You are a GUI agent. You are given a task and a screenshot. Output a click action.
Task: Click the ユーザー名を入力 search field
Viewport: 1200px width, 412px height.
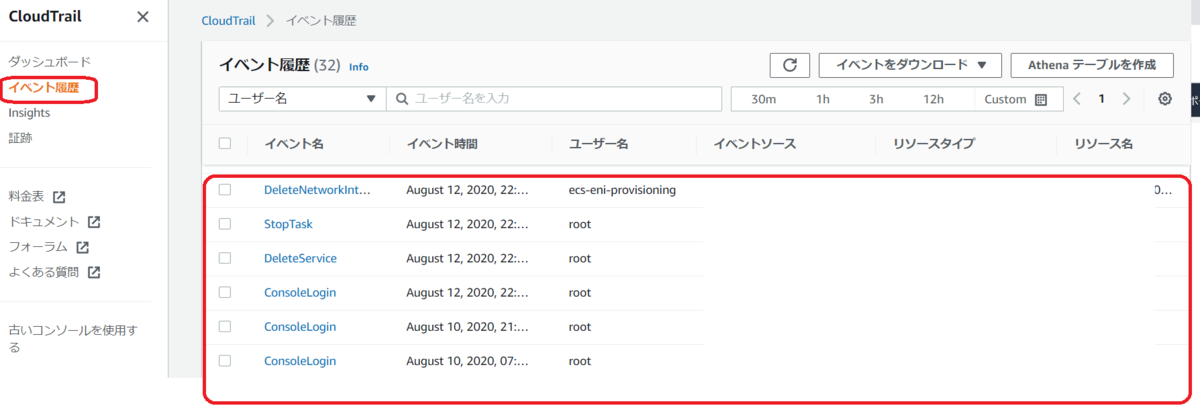(x=554, y=99)
